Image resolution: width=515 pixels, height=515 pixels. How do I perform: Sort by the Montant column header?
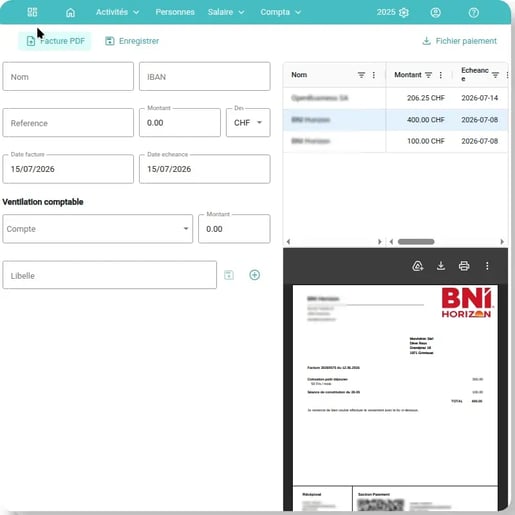coord(408,75)
